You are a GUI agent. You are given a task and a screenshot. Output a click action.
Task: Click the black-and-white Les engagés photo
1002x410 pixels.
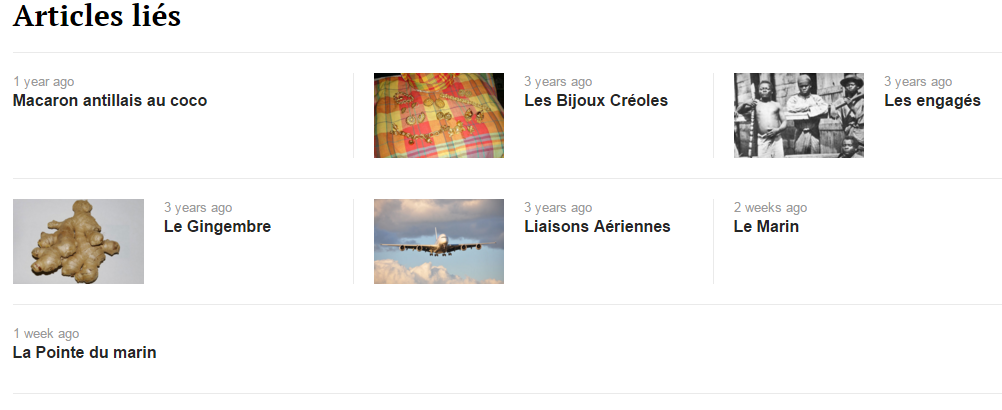click(x=799, y=116)
